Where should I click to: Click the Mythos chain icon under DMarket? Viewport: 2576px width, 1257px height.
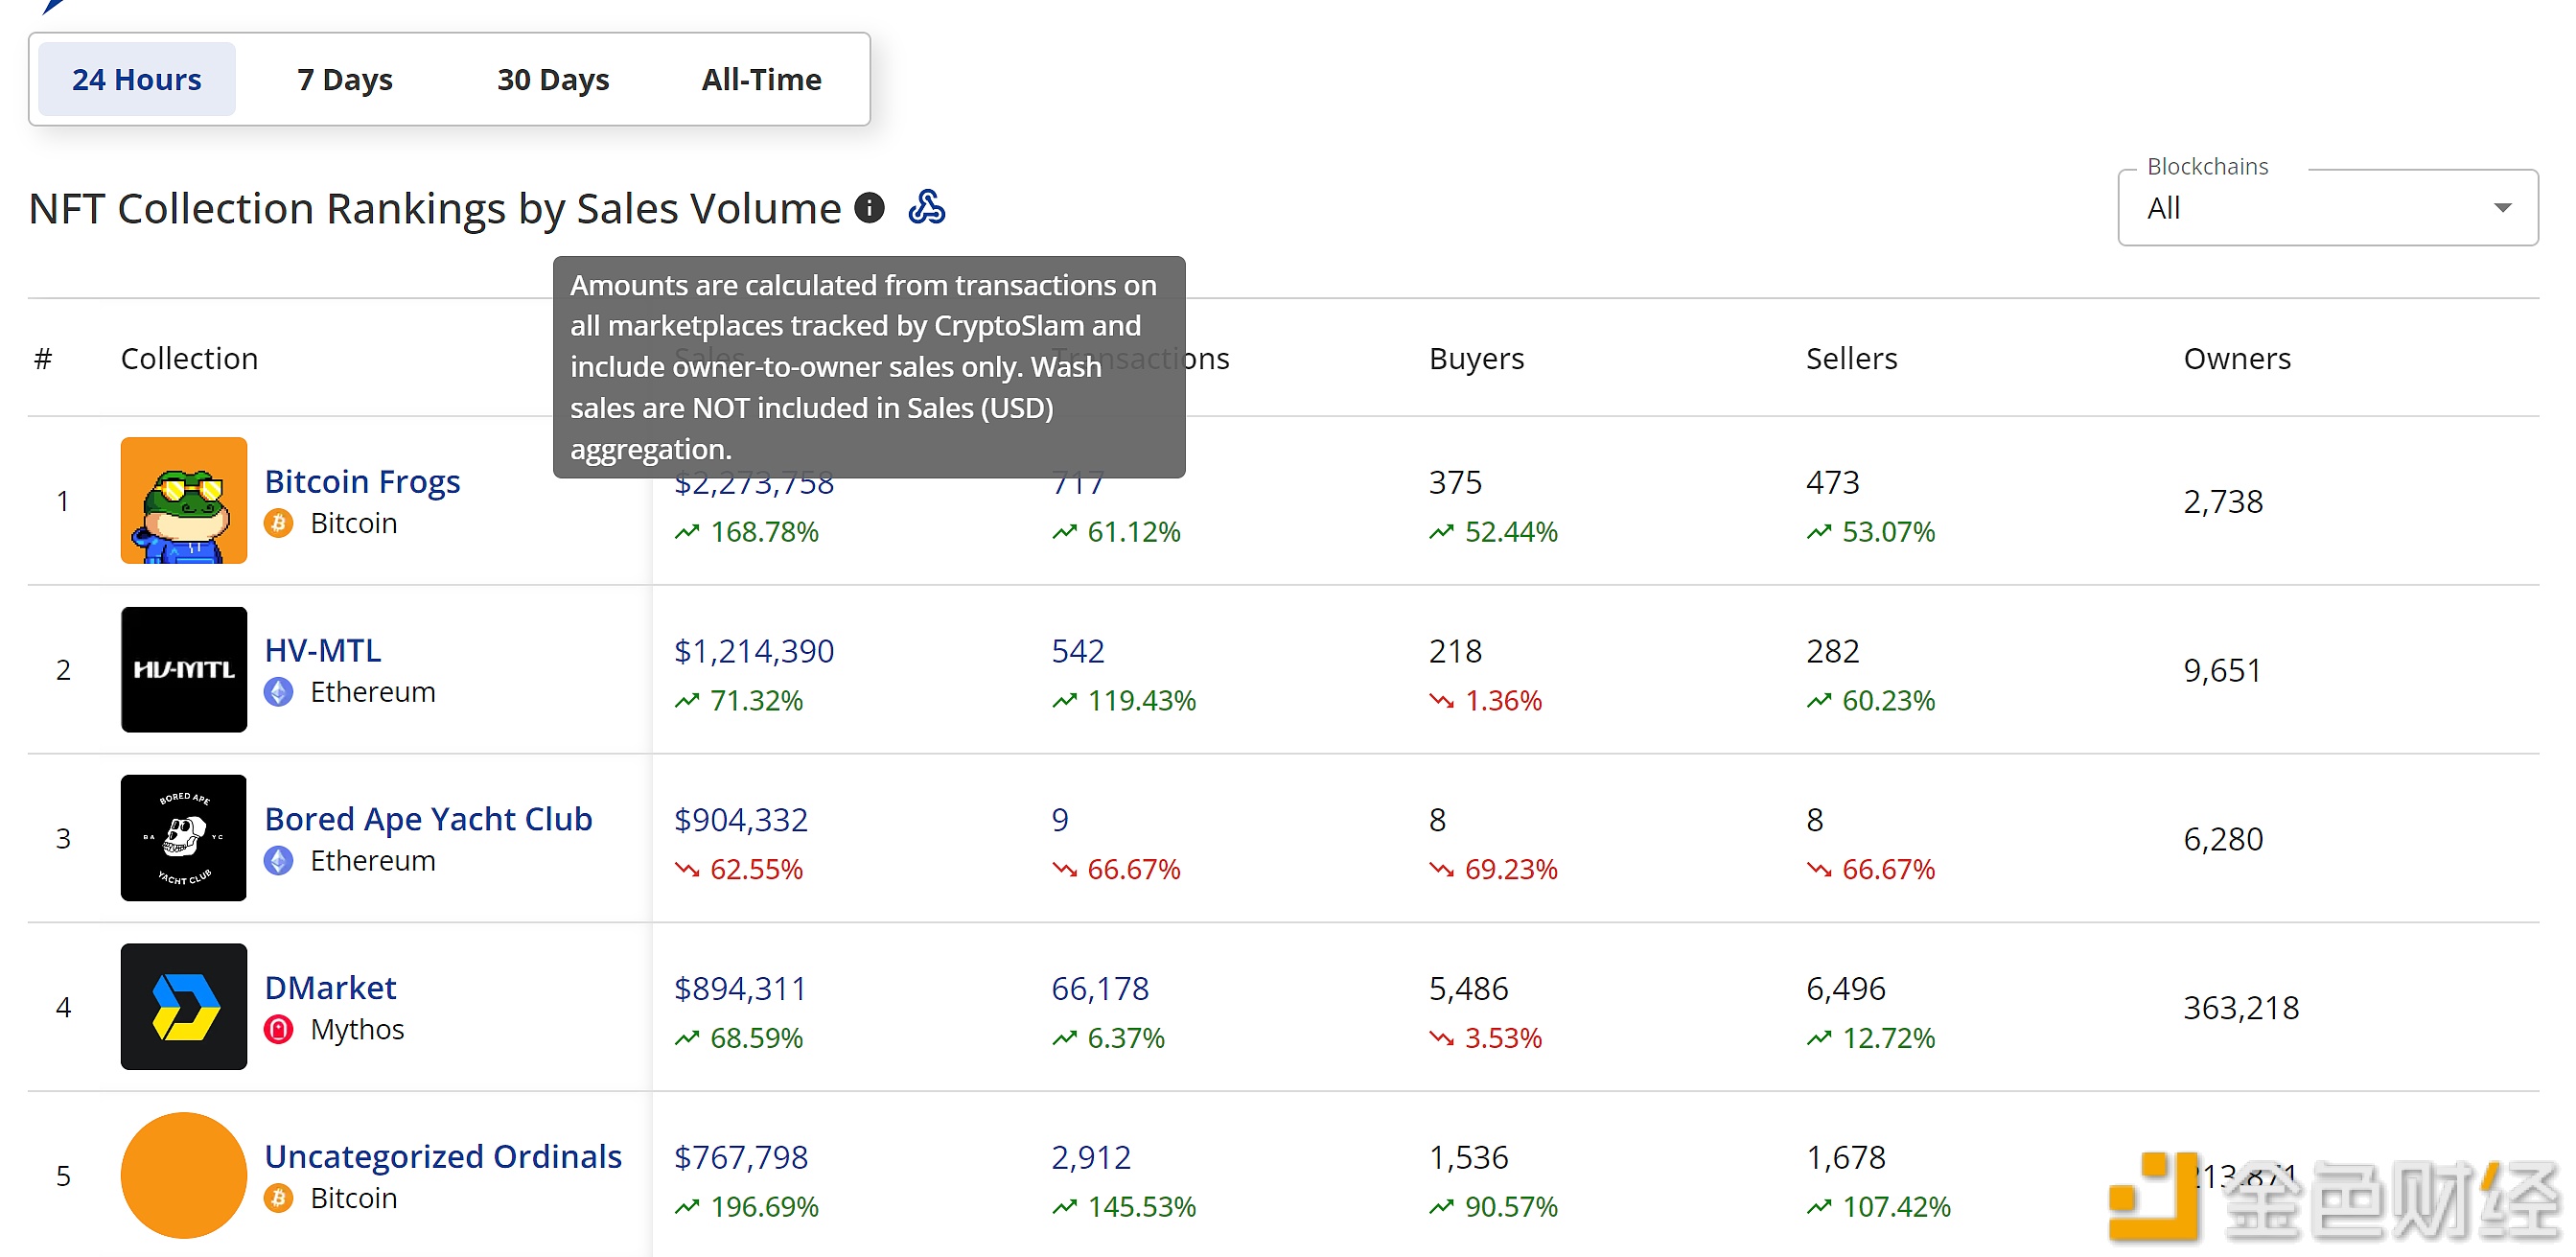(x=279, y=1029)
